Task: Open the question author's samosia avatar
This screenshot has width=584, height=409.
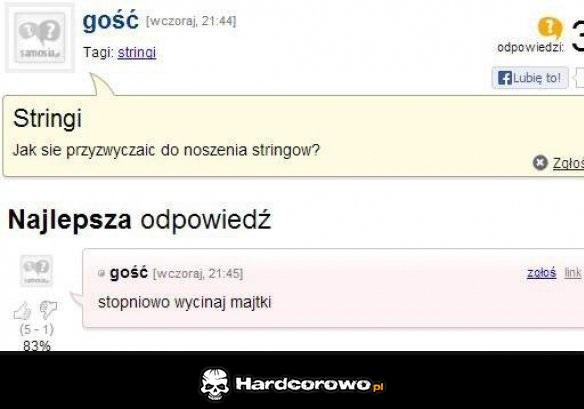Action: coord(40,38)
